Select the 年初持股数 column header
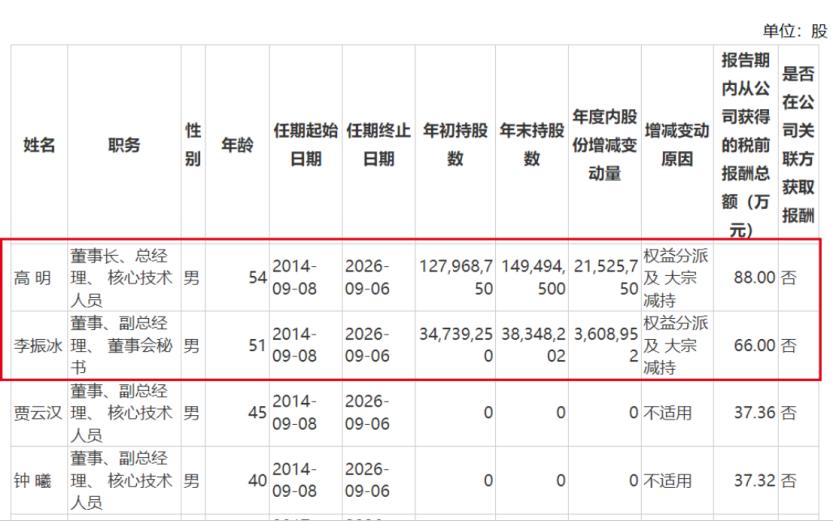 (x=456, y=145)
